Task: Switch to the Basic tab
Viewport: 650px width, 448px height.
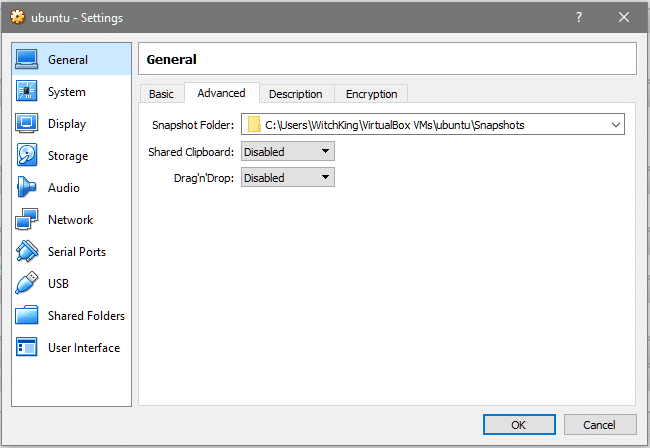Action: pyautogui.click(x=161, y=94)
